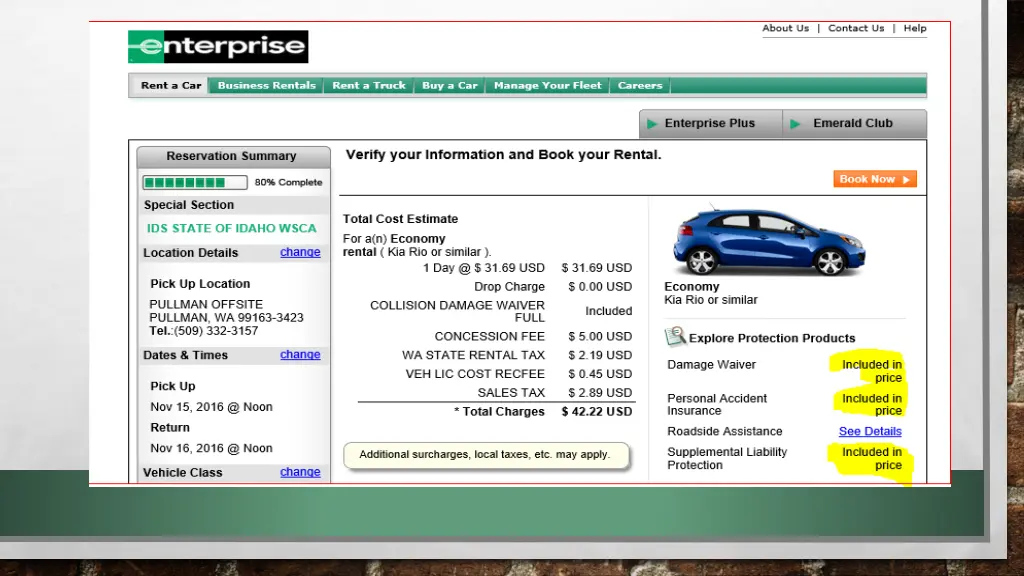Change the Dates & Times
This screenshot has width=1024, height=576.
click(300, 355)
